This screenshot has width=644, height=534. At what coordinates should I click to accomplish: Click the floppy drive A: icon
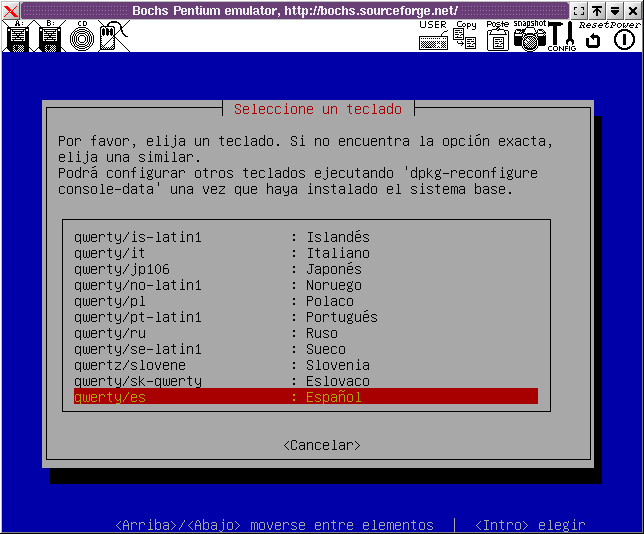click(17, 37)
